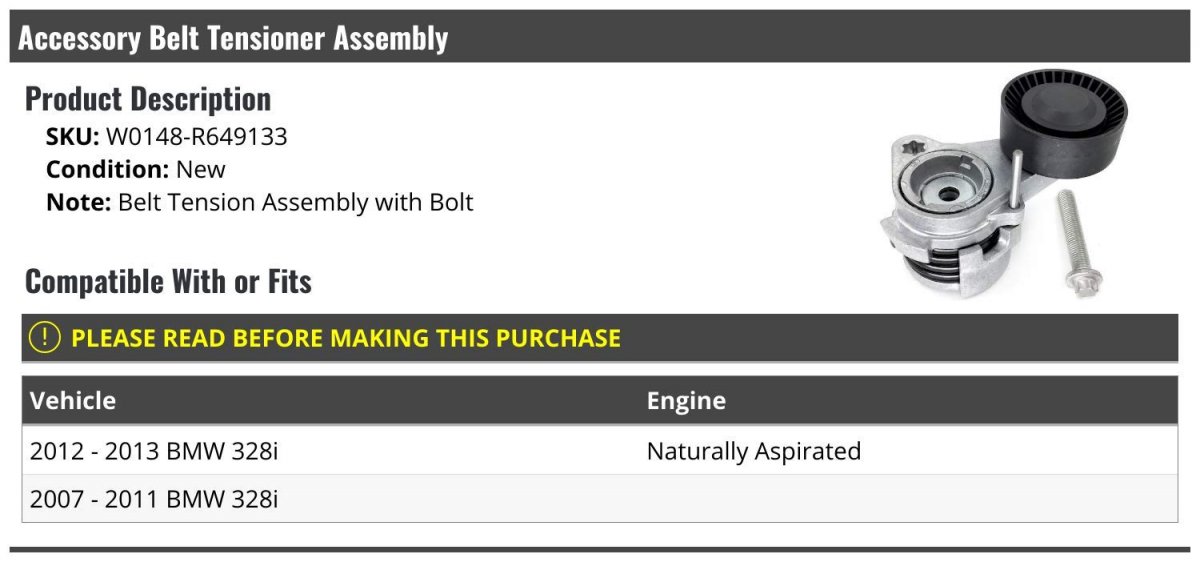Select the Accessory Belt Tensioner Assembly title
The width and height of the screenshot is (1200, 562).
click(233, 38)
